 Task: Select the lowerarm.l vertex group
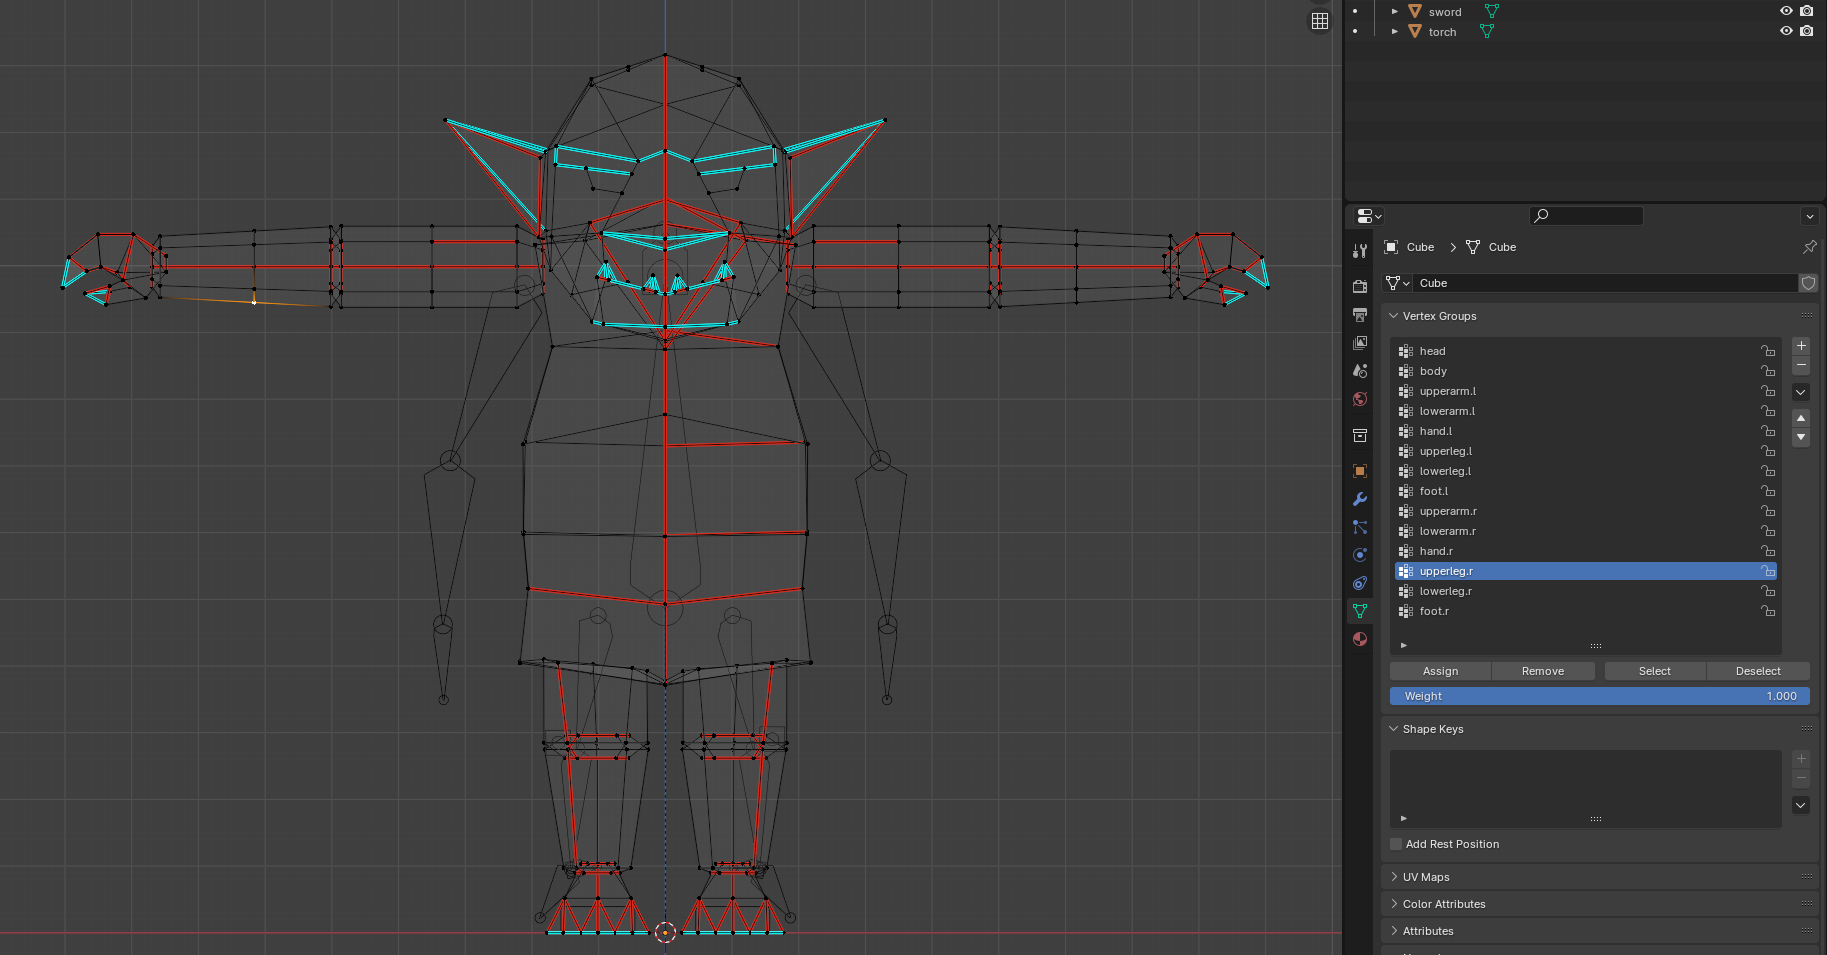coord(1585,411)
